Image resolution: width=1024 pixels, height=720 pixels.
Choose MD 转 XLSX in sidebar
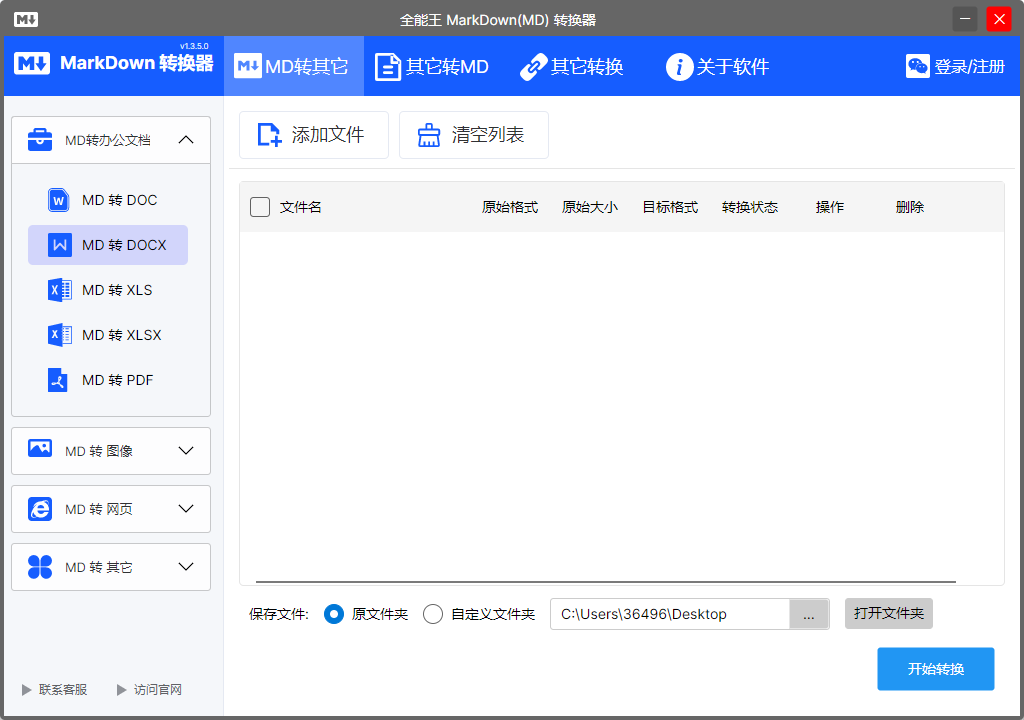[108, 335]
